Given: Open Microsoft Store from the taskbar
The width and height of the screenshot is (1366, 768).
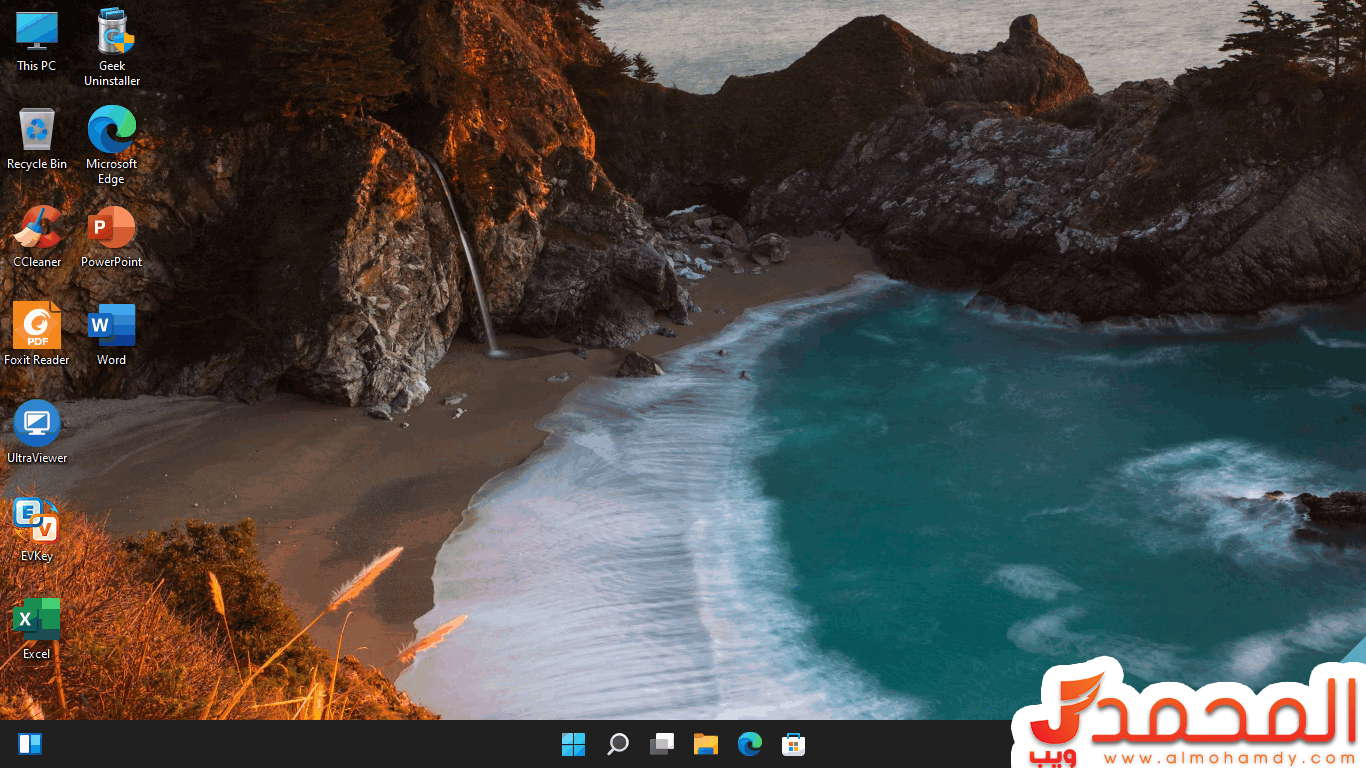Looking at the screenshot, I should coord(794,744).
